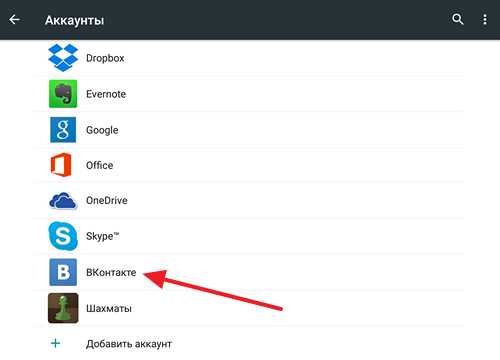Choose the ВКонтакте account label

[111, 272]
